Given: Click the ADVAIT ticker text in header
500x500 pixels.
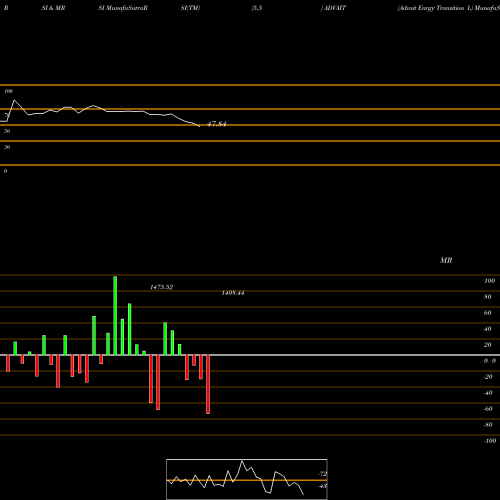Looking at the screenshot, I should pyautogui.click(x=335, y=8).
